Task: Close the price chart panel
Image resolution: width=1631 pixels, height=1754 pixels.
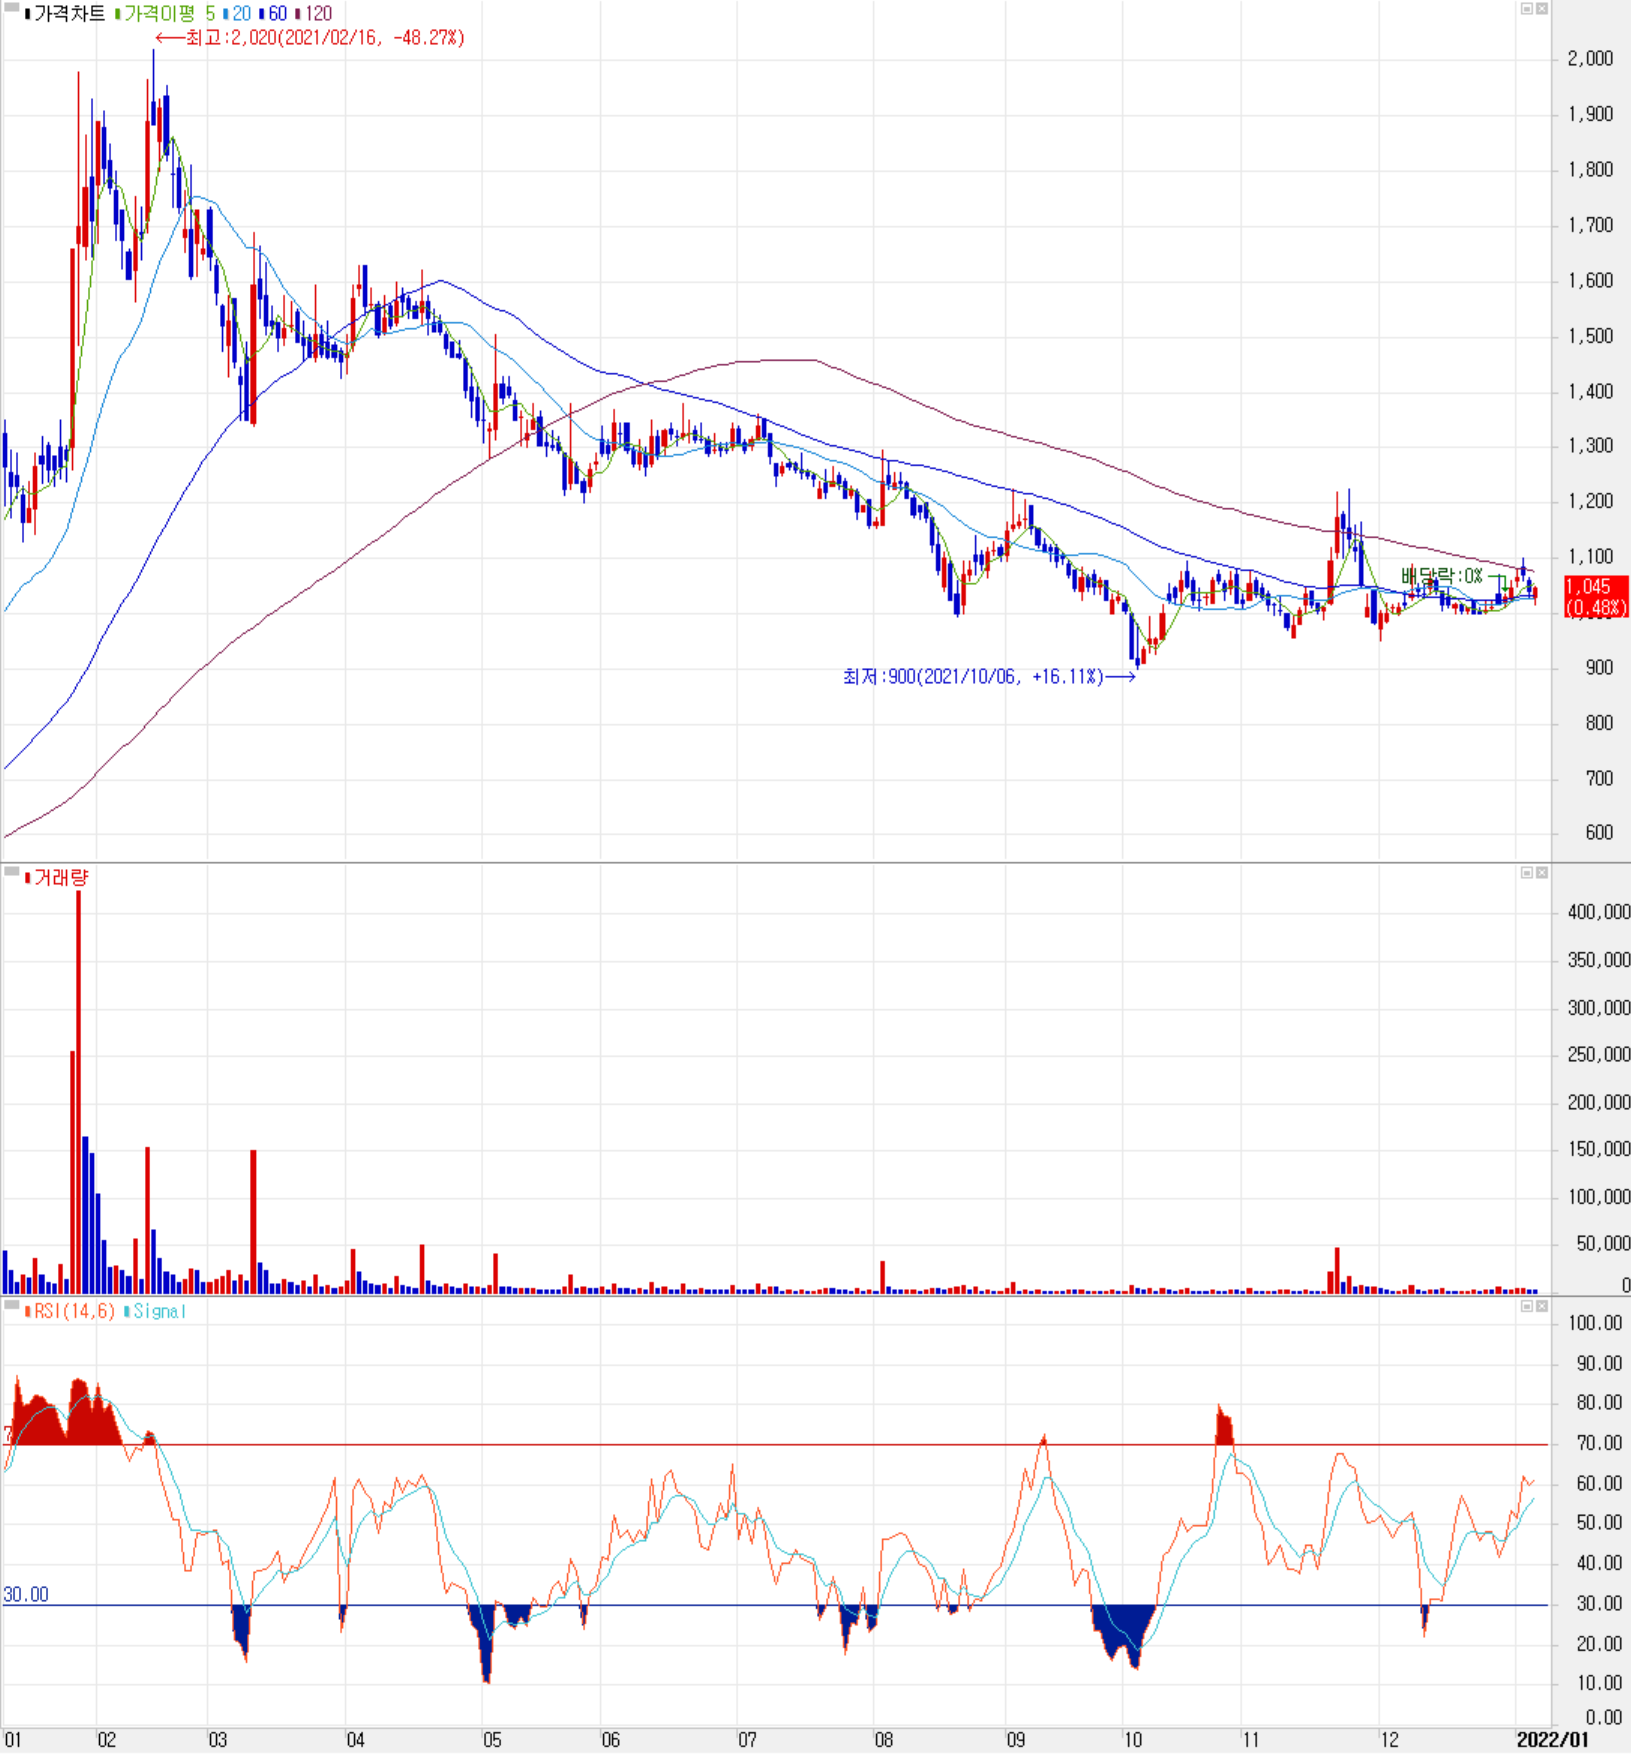Action: click(1541, 9)
